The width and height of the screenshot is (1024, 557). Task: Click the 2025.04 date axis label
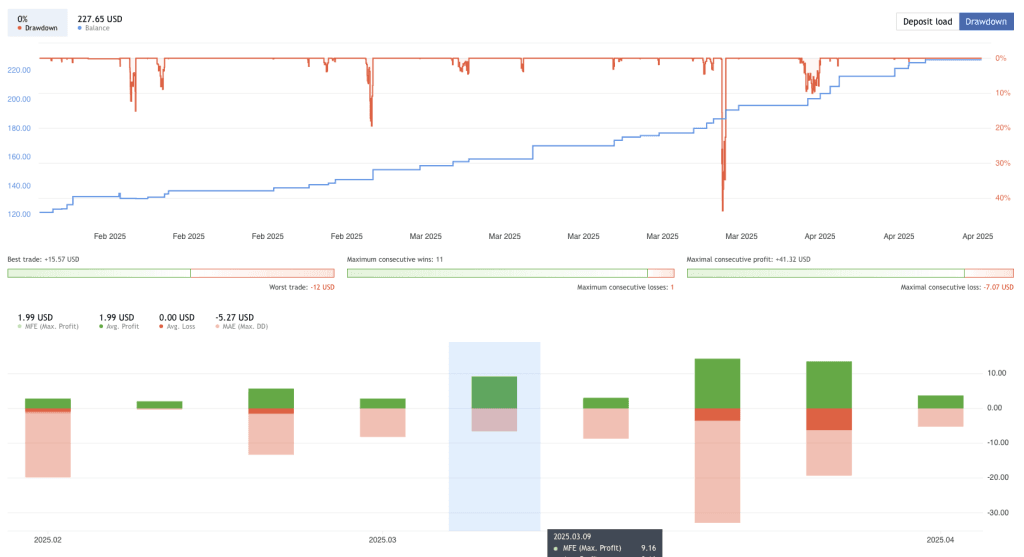pos(940,540)
